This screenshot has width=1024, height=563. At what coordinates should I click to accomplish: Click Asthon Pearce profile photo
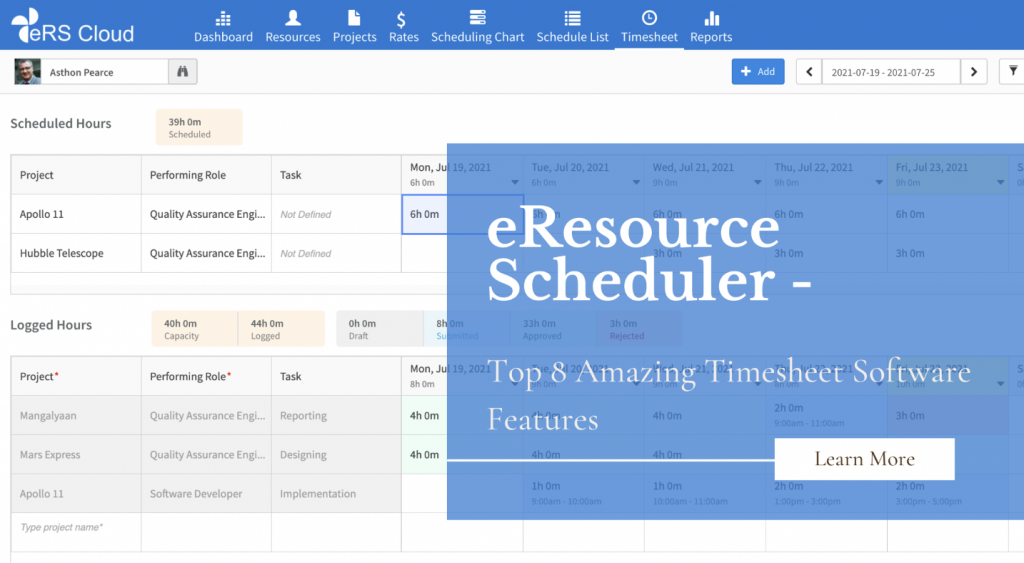click(x=27, y=72)
